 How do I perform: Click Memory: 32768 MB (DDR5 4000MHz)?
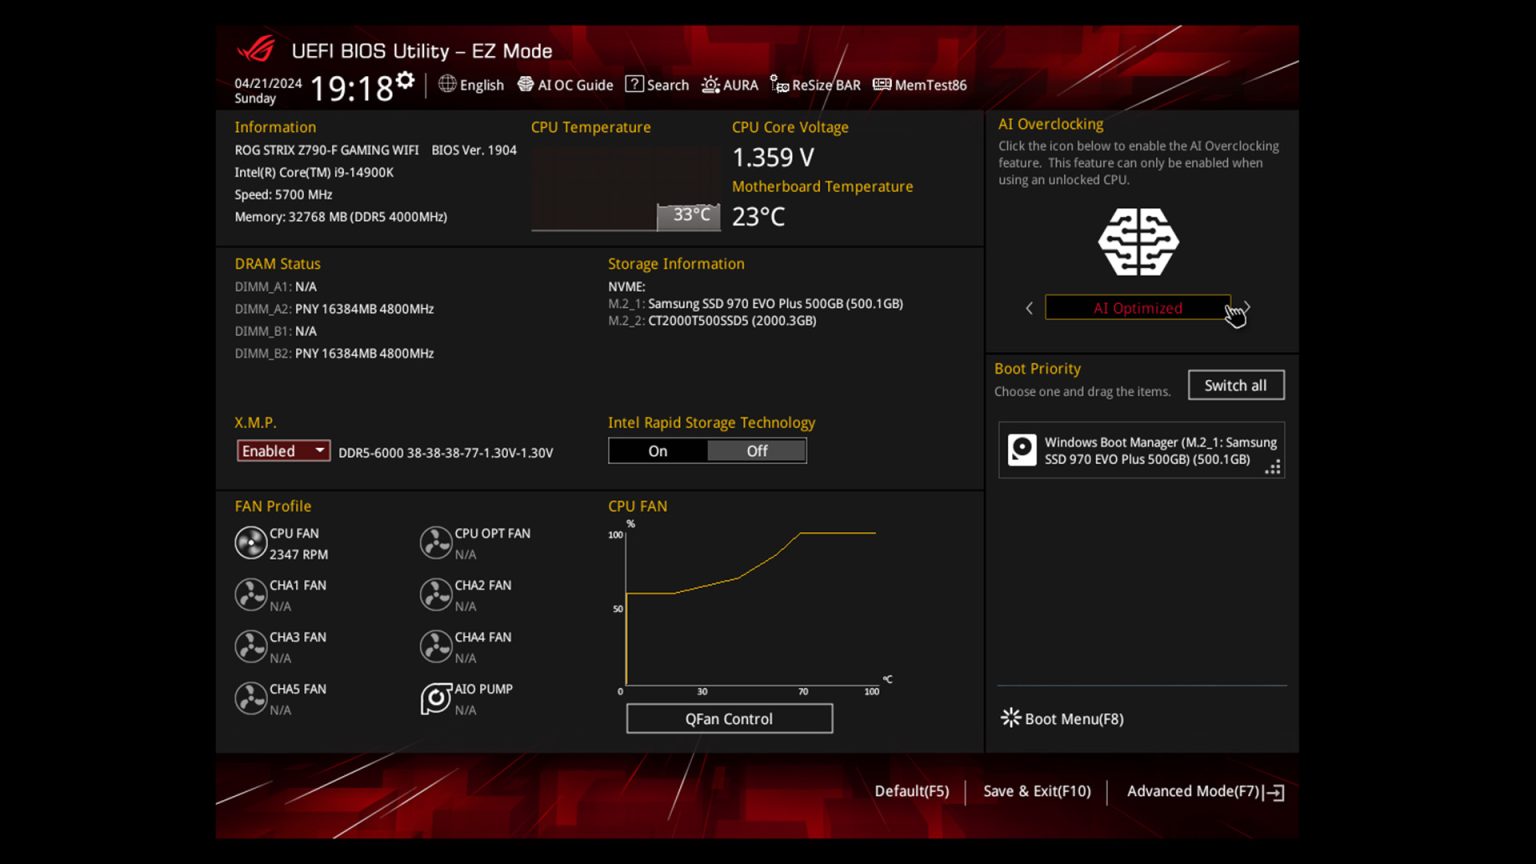341,216
